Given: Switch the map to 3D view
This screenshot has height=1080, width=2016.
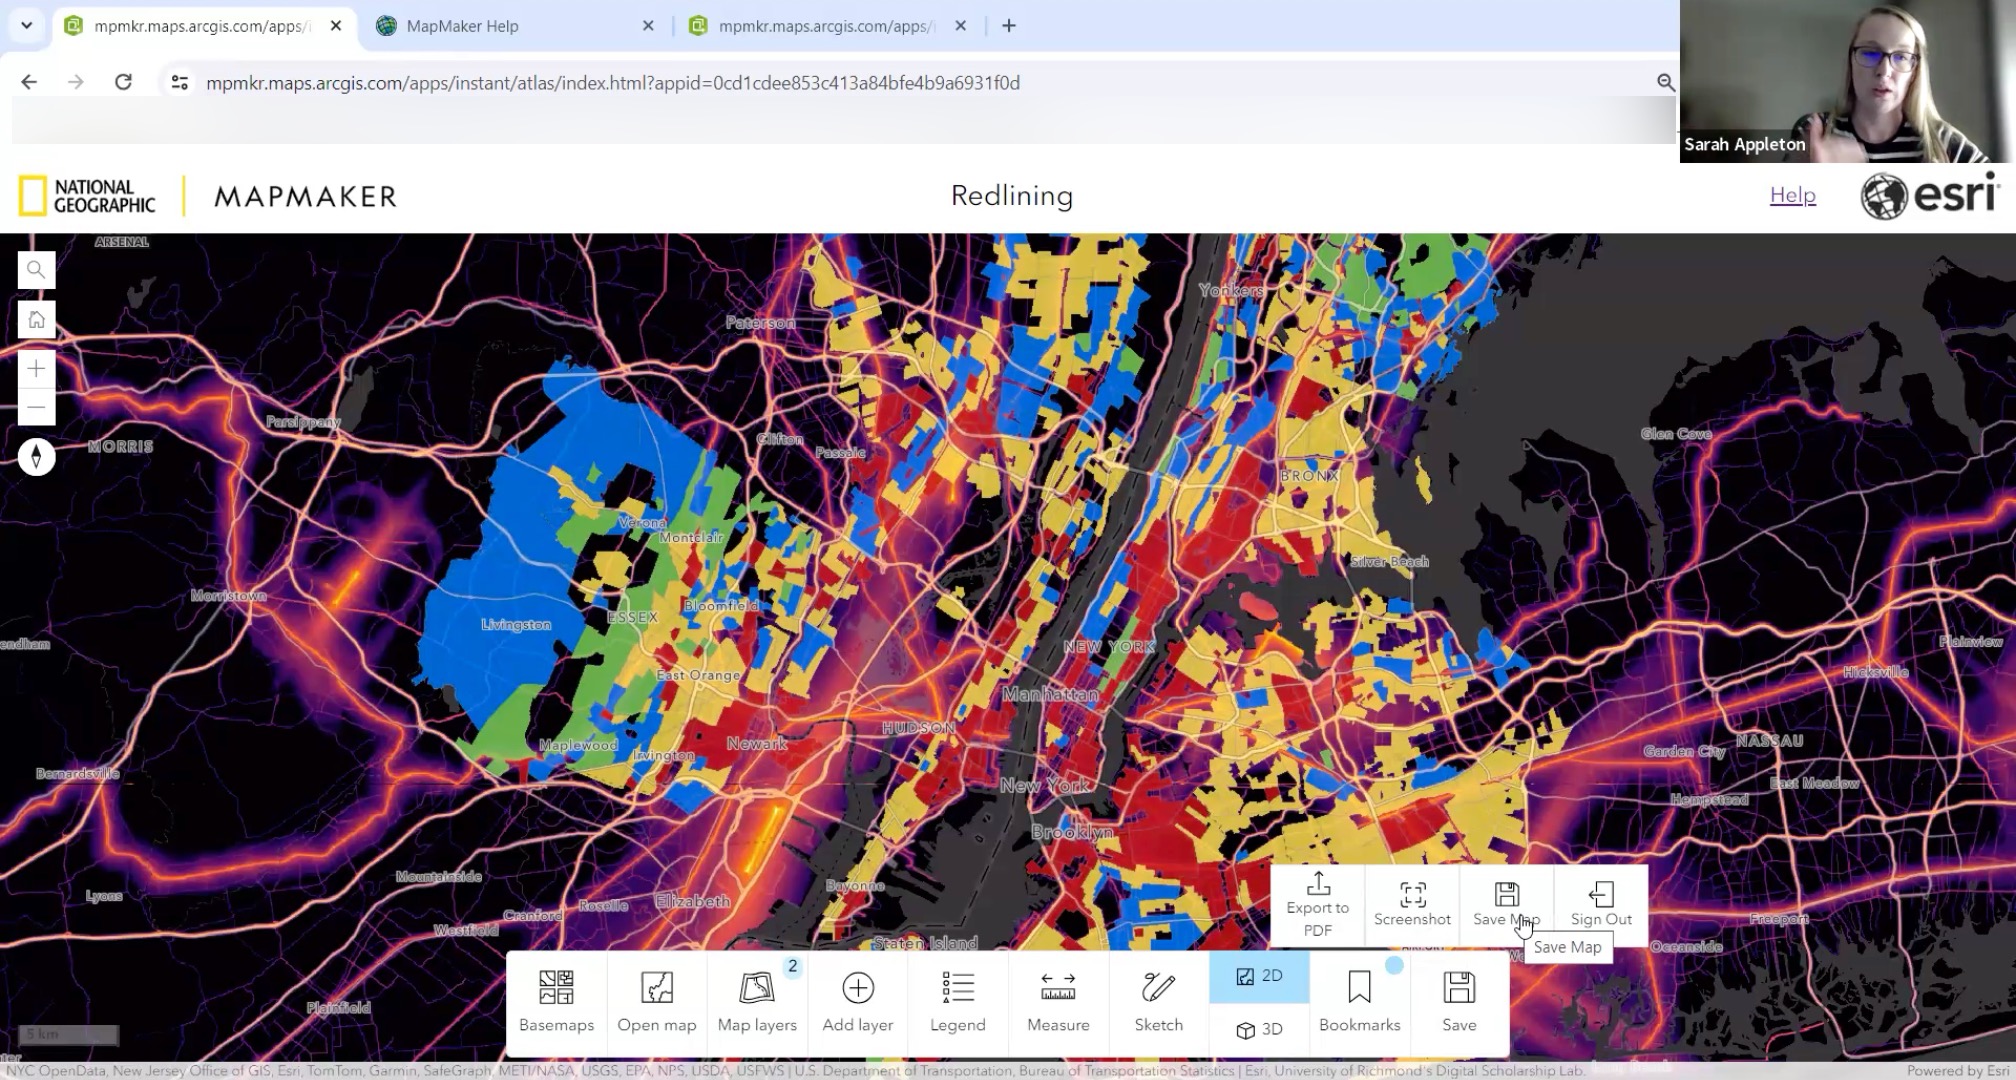Looking at the screenshot, I should (x=1258, y=1028).
